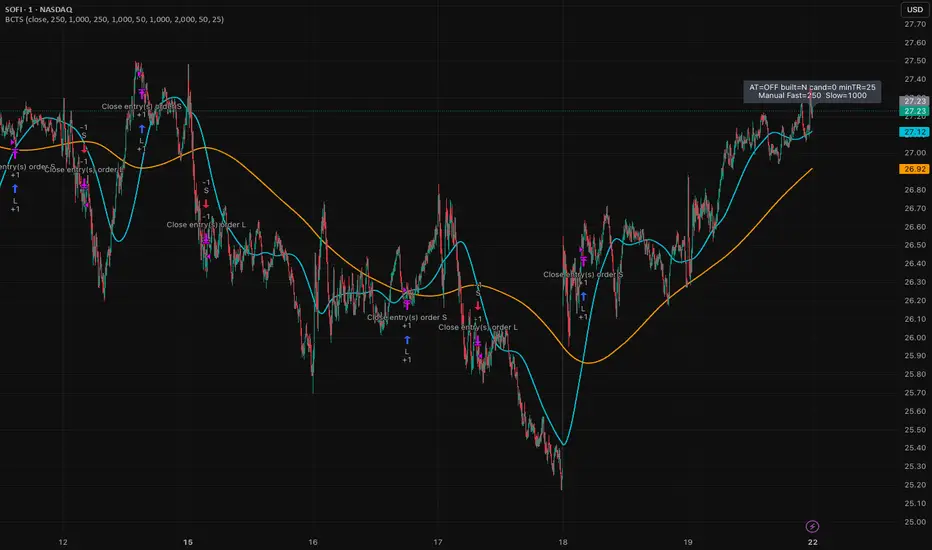
Task: Click date label 16 on time axis
Action: pos(313,542)
